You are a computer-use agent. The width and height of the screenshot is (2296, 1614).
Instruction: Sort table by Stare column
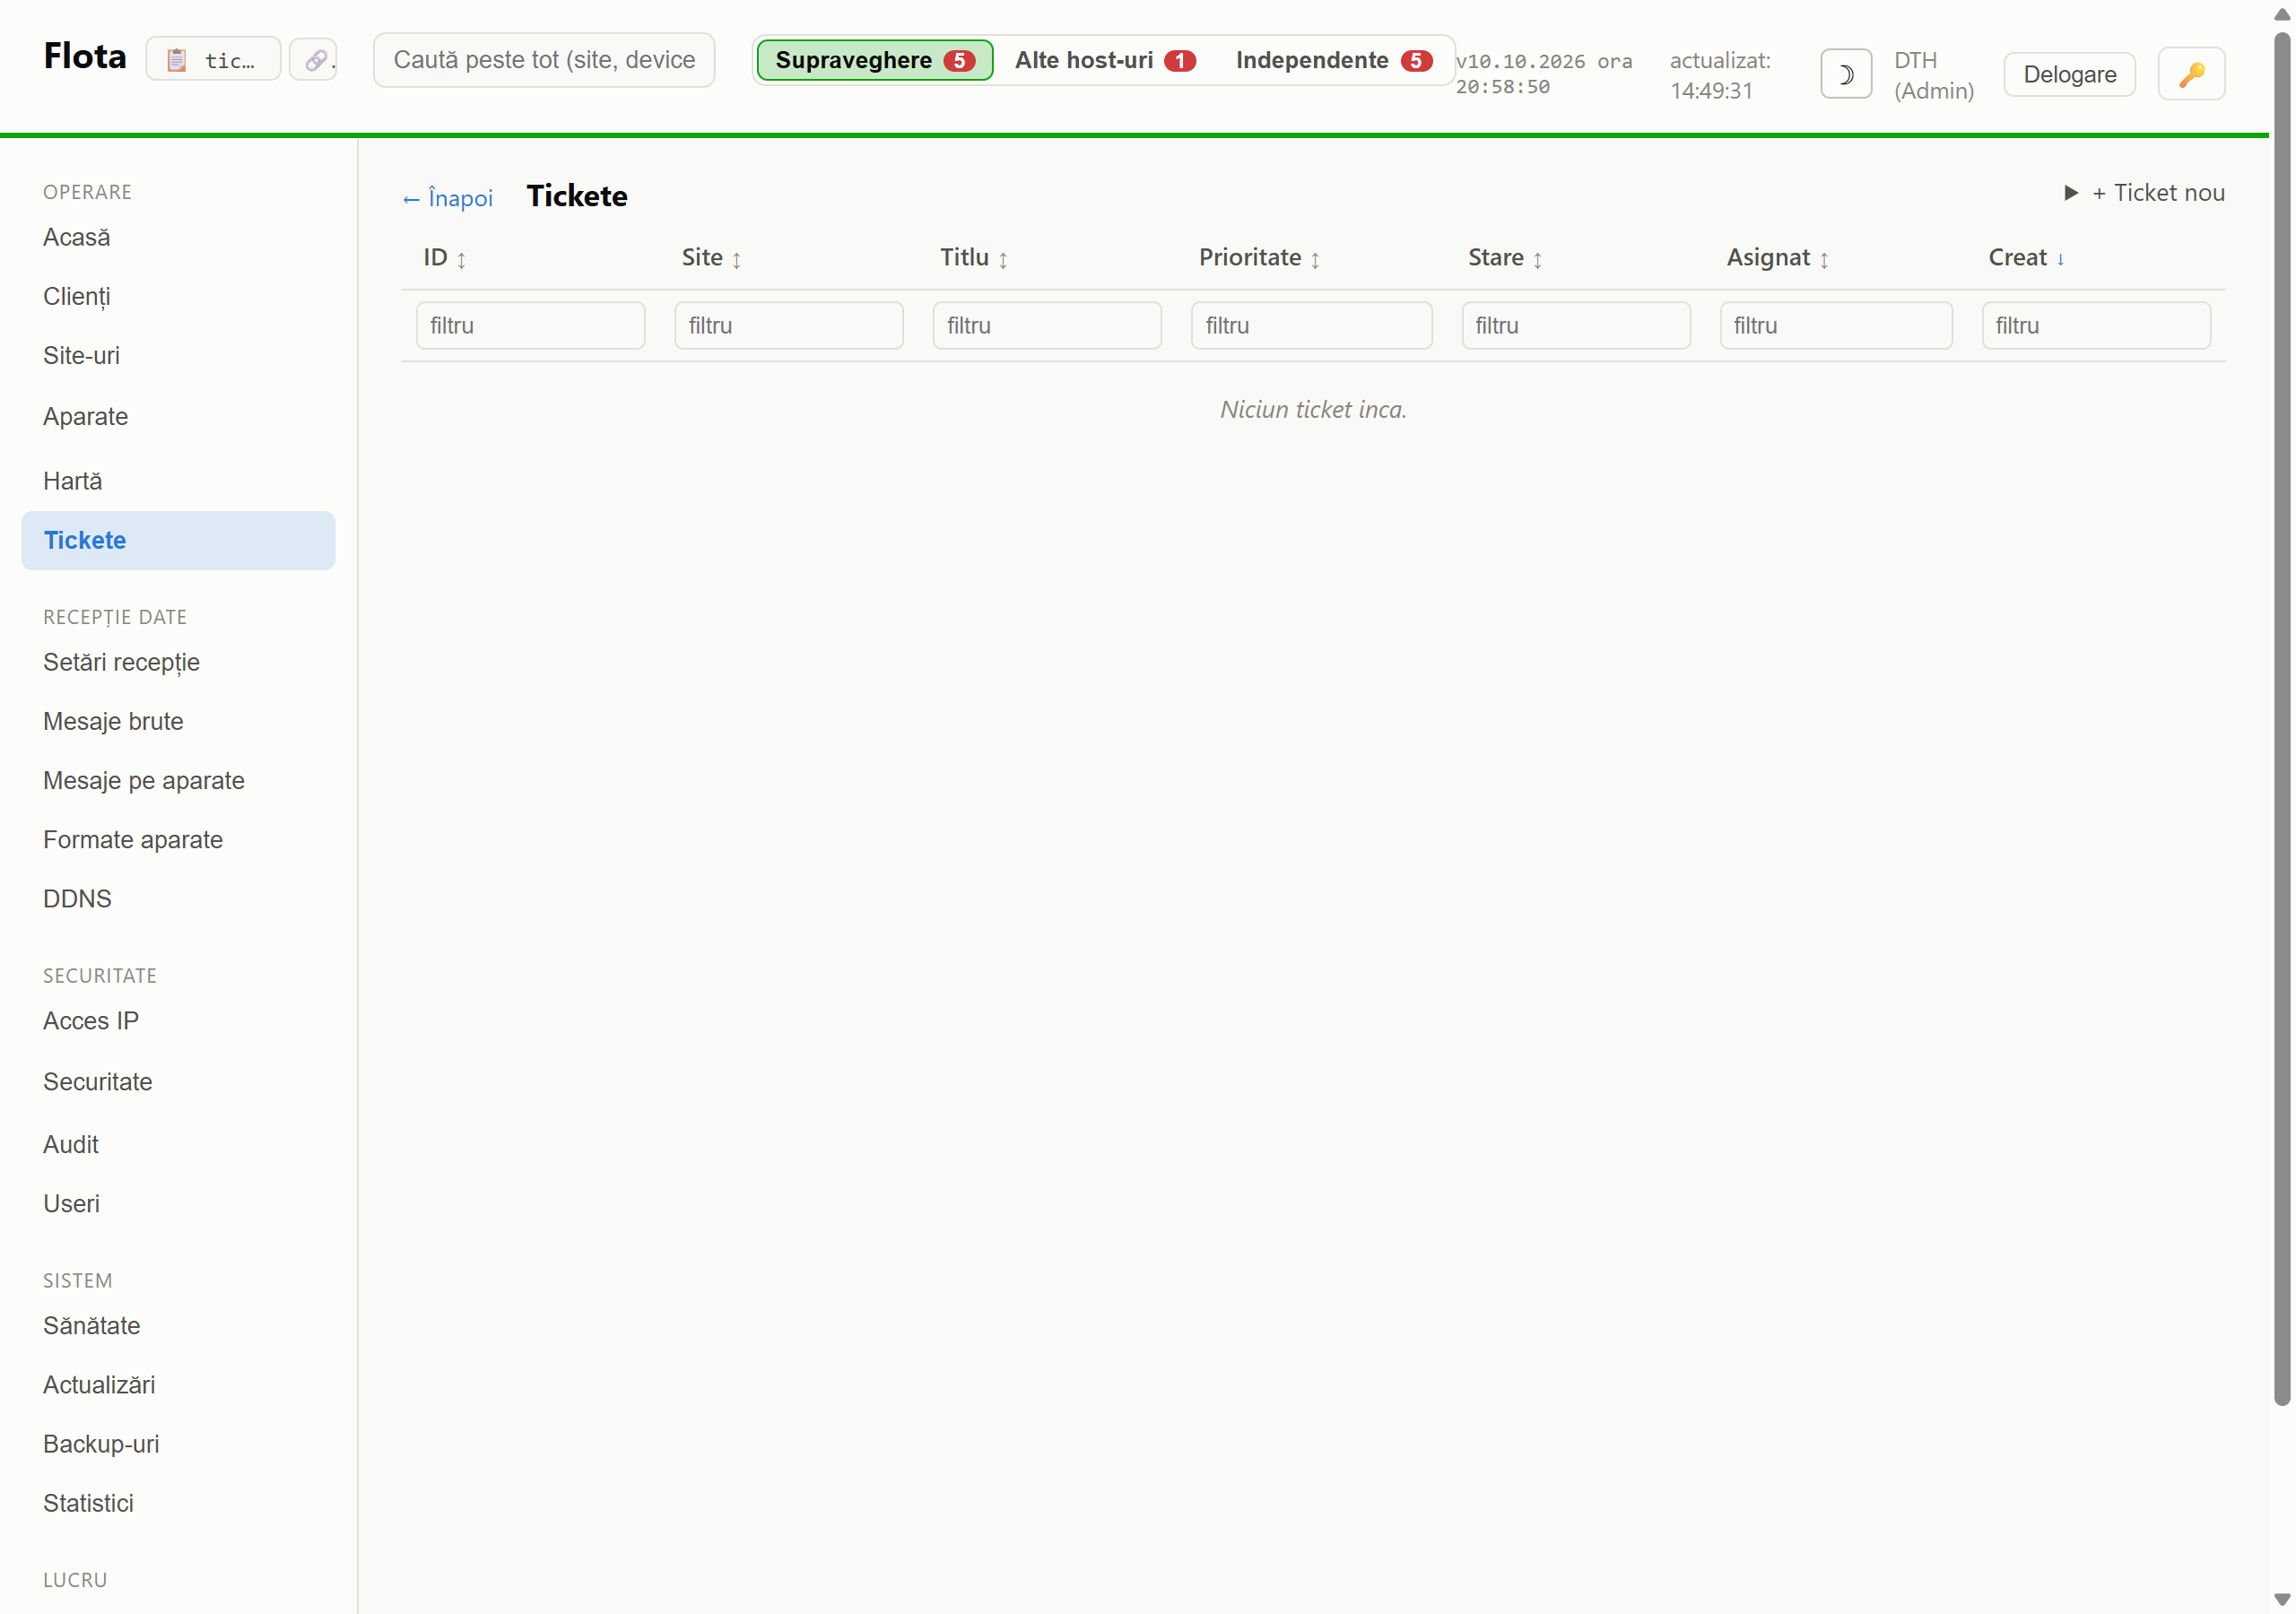point(1506,258)
